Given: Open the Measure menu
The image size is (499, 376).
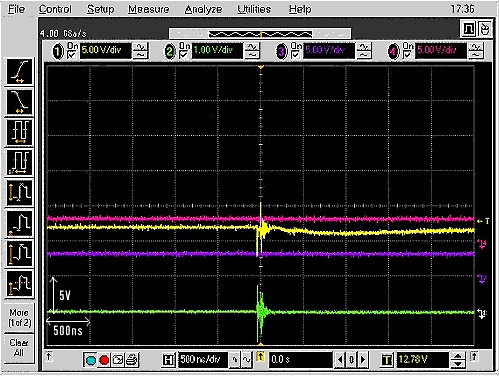Looking at the screenshot, I should 149,9.
